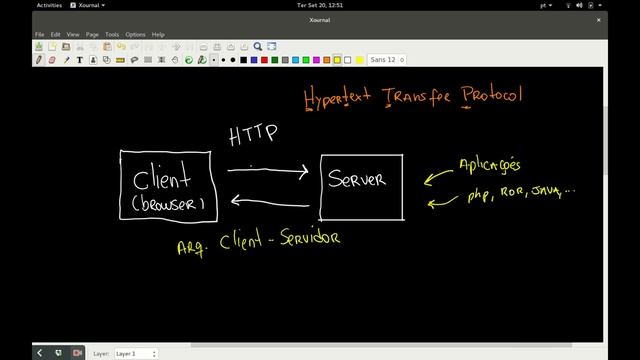Open the pt keyboard layout menu

546,5
